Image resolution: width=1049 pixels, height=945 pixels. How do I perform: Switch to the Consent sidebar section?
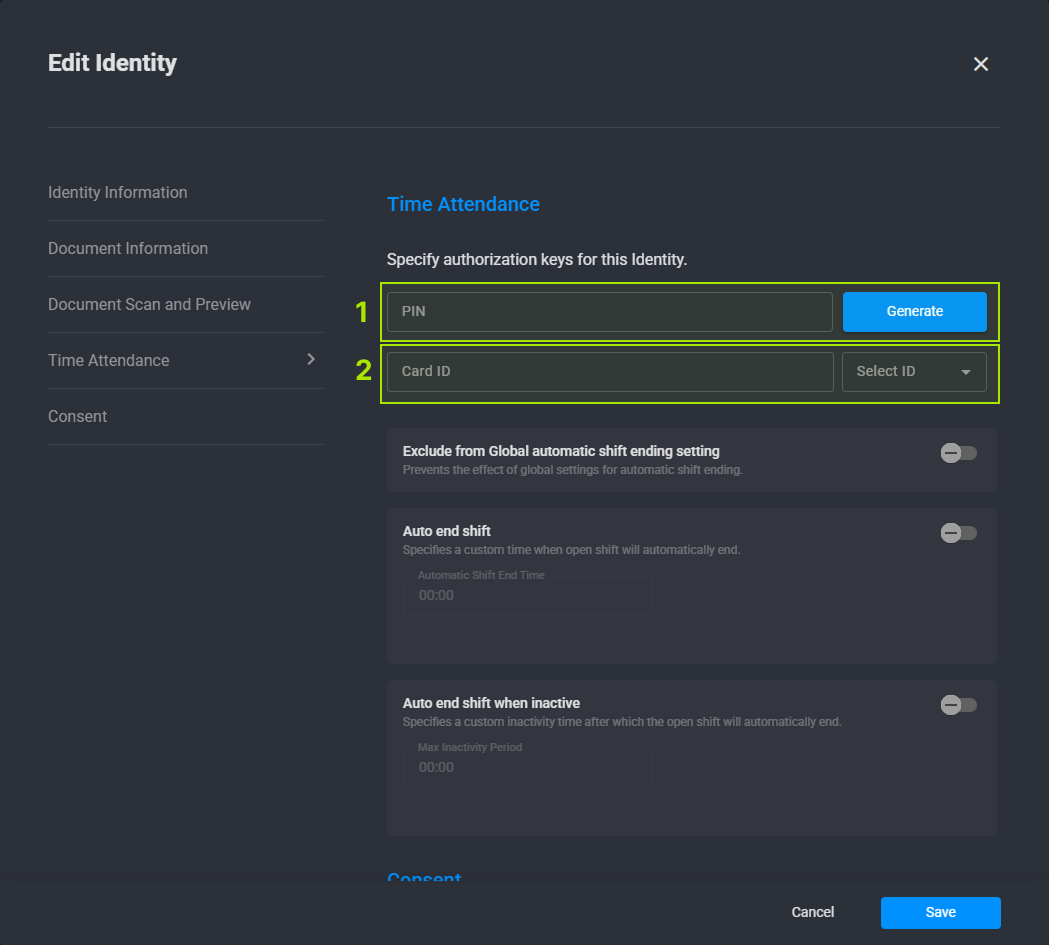[78, 416]
